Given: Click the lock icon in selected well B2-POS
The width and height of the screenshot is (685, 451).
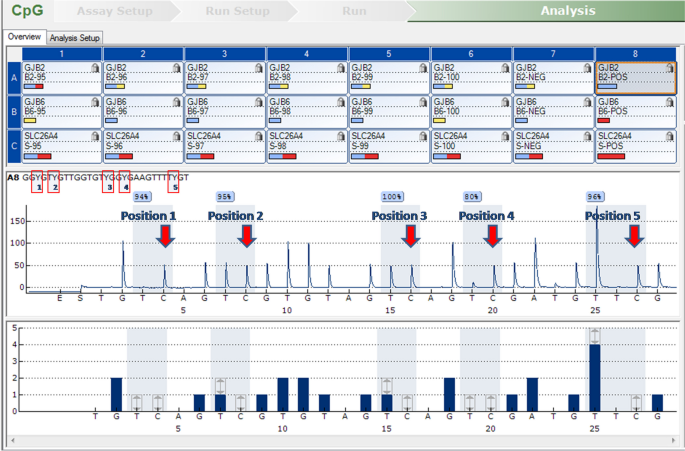Looking at the screenshot, I should (x=669, y=68).
